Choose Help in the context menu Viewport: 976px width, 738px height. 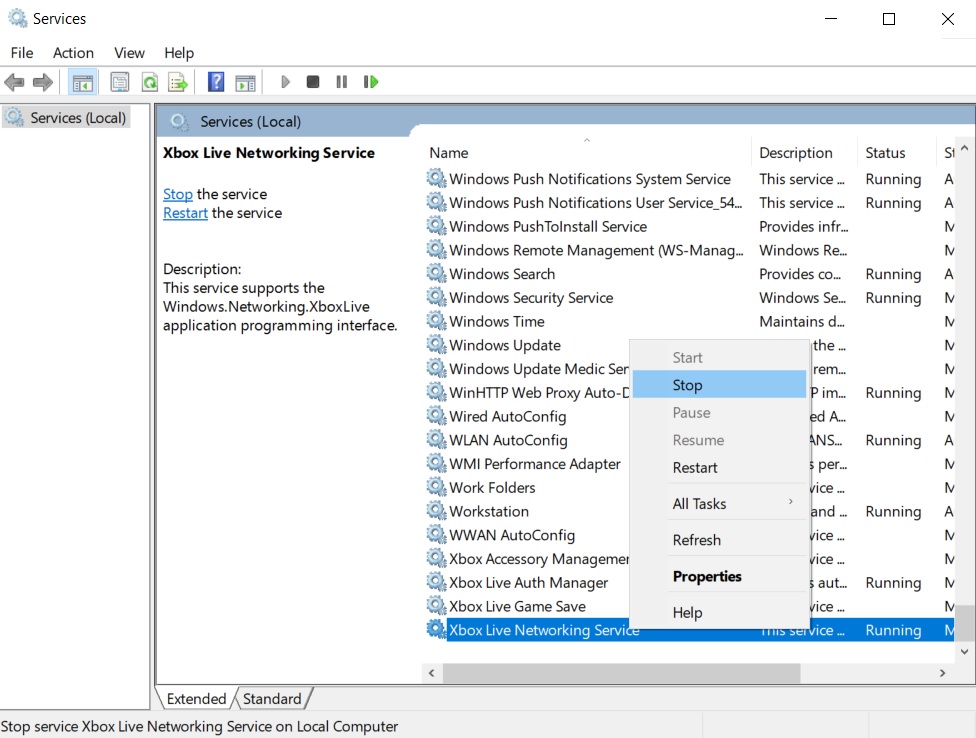720,612
